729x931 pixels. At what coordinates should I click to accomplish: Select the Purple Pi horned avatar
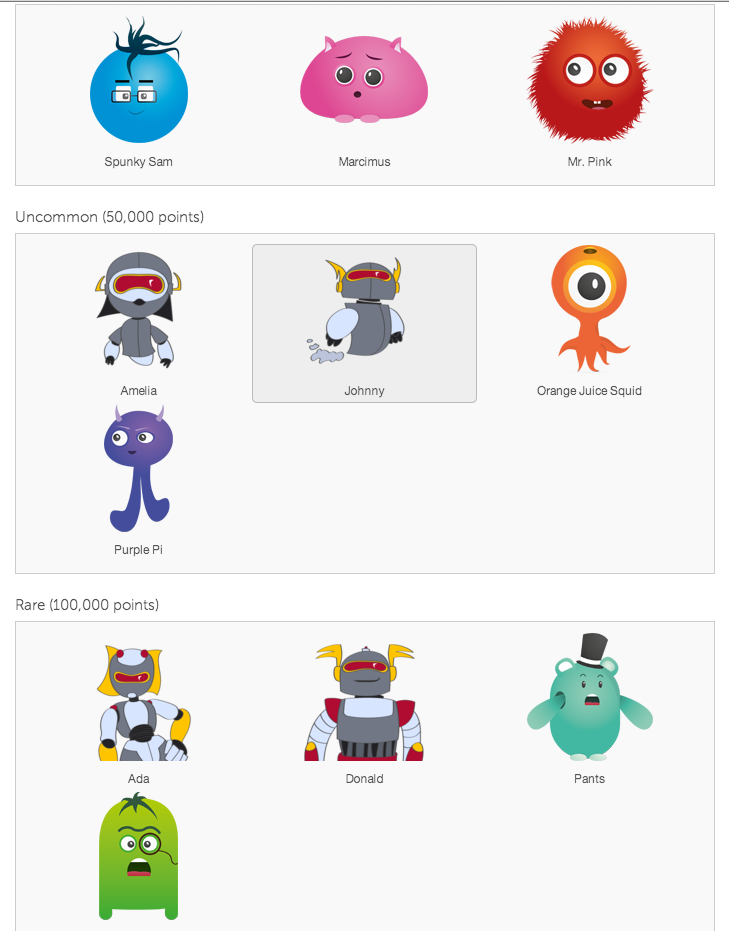pos(138,468)
